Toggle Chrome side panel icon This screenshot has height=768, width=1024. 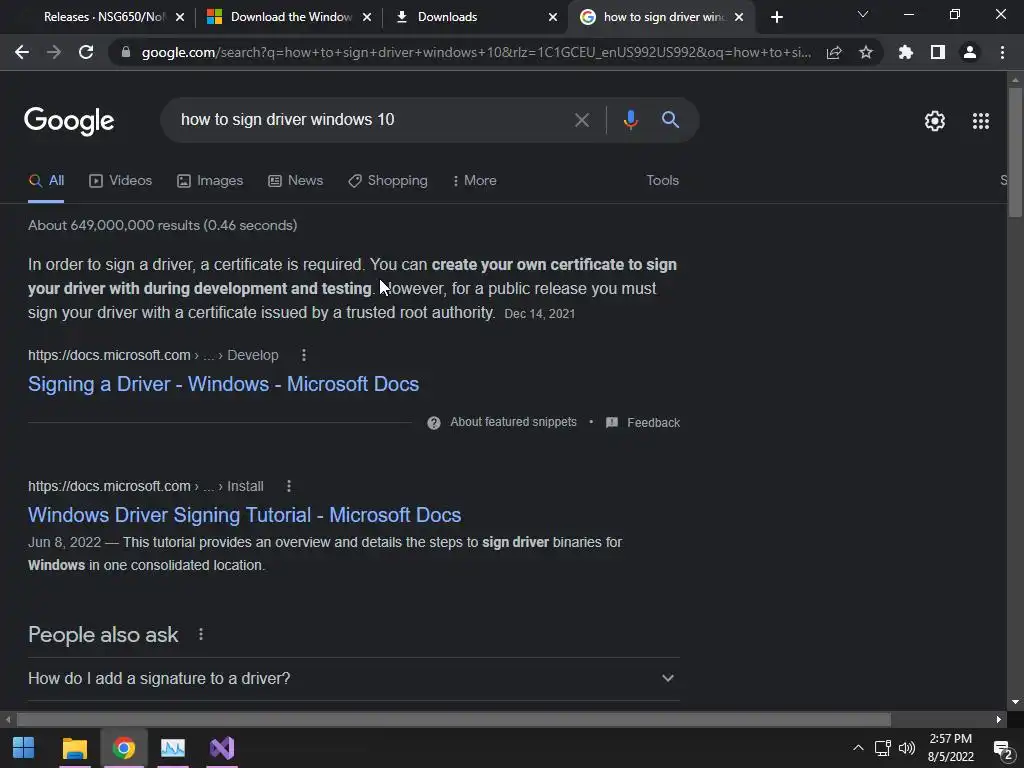[x=938, y=52]
